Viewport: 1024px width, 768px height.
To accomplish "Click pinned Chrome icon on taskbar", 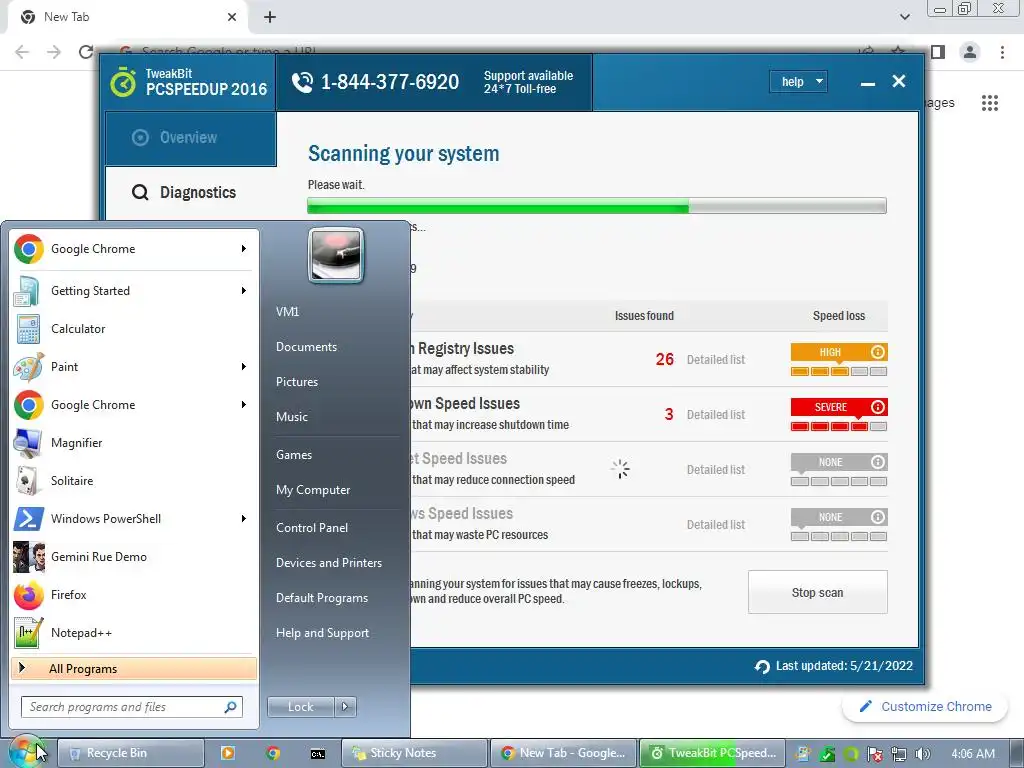I will (x=273, y=753).
